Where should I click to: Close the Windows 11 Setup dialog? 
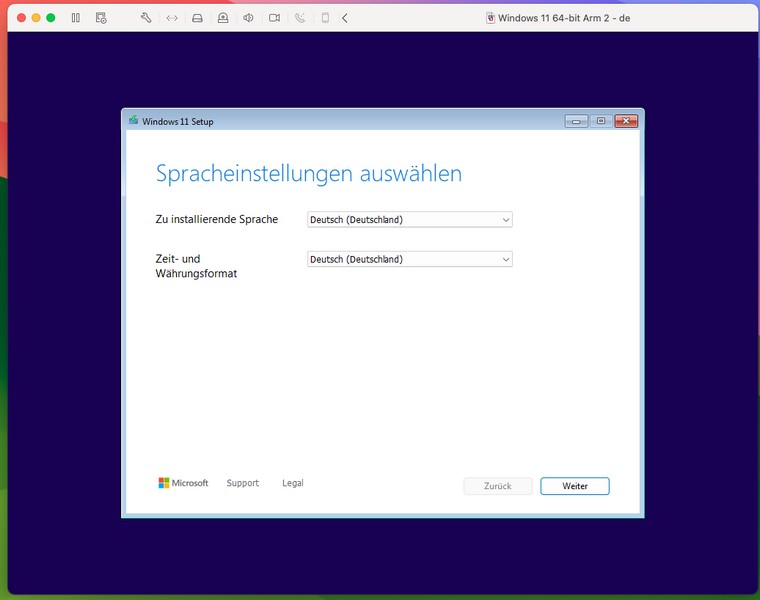[626, 121]
